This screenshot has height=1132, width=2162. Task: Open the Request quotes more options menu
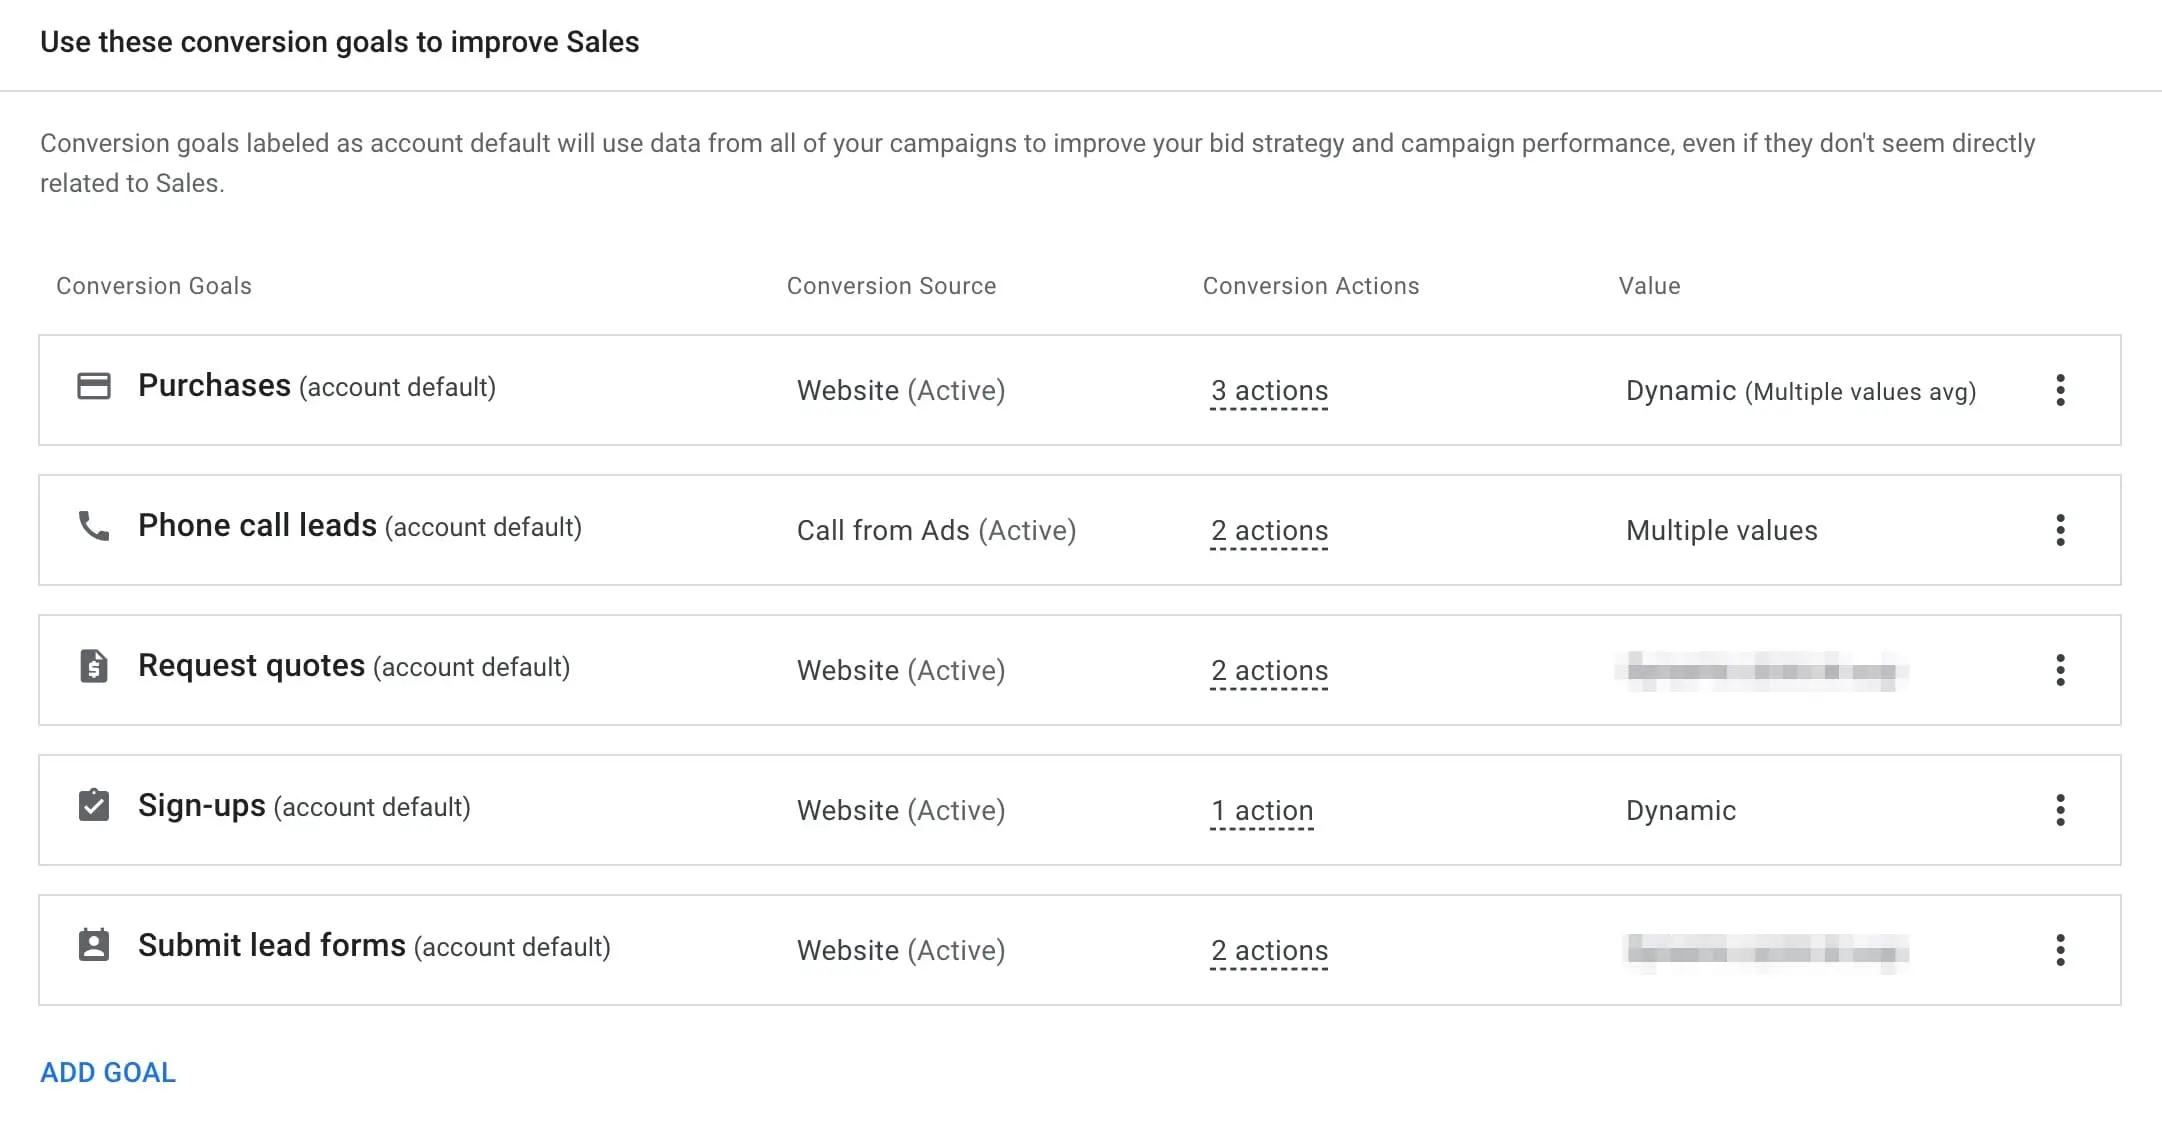coord(2060,670)
